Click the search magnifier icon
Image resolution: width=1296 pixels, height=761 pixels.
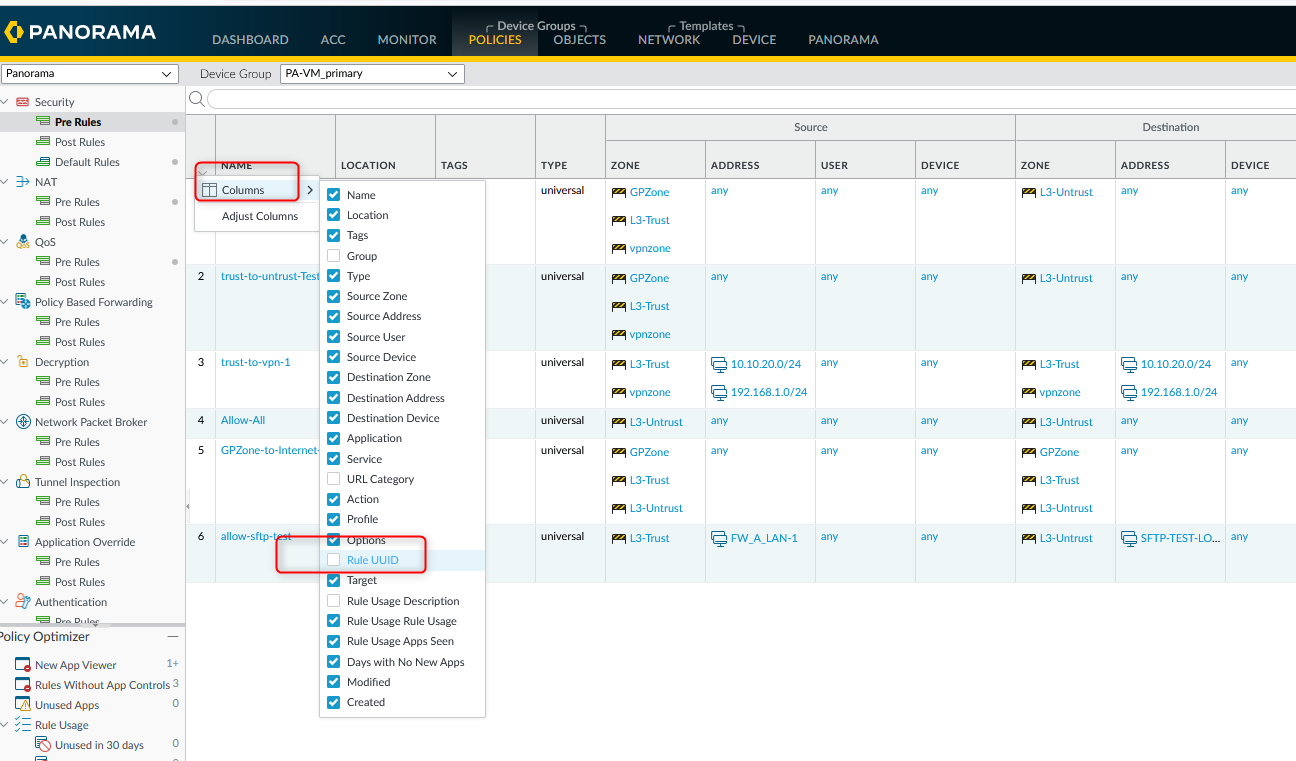(196, 98)
